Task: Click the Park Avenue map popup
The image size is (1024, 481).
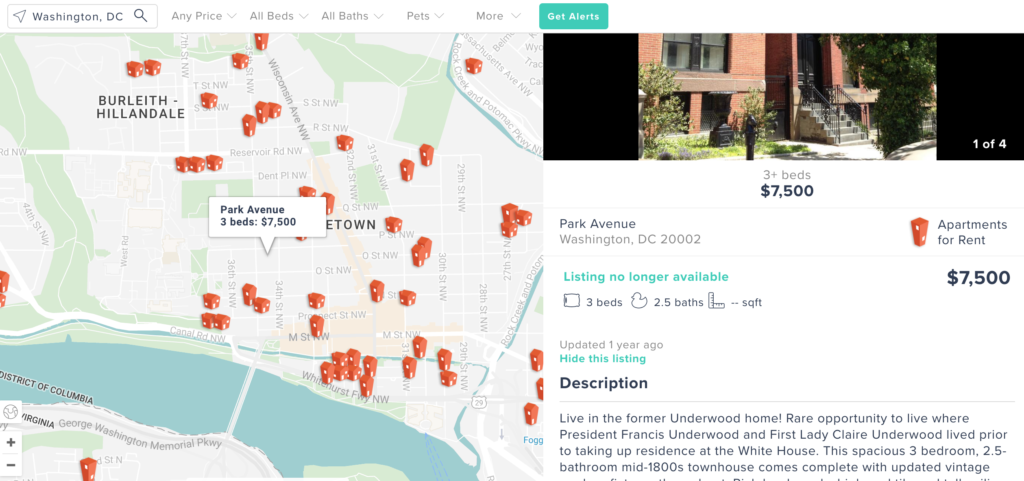Action: (266, 217)
